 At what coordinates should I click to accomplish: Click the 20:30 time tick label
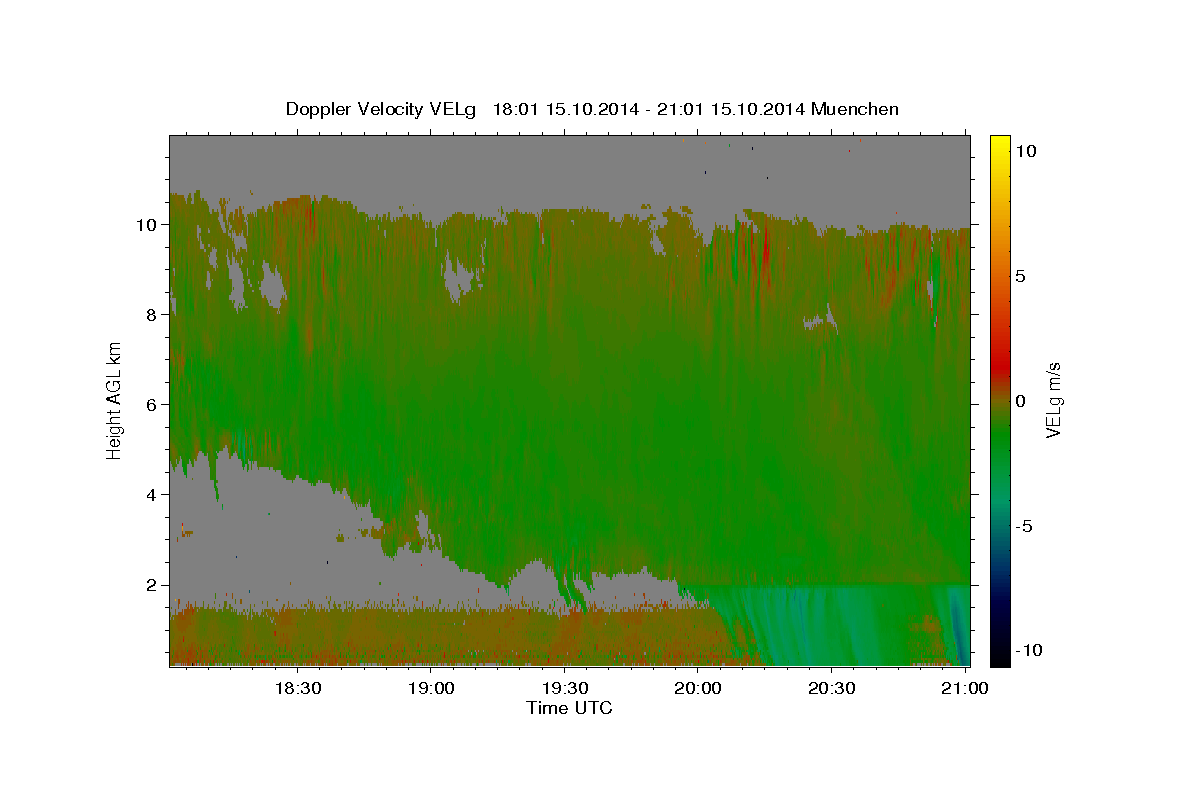831,689
